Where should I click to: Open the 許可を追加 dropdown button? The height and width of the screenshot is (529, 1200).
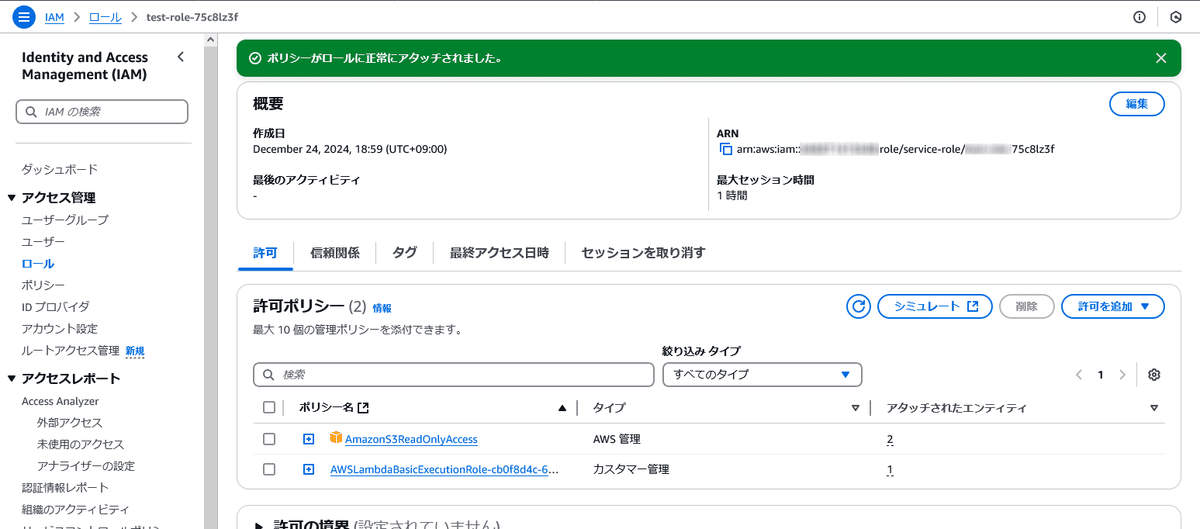click(1113, 306)
